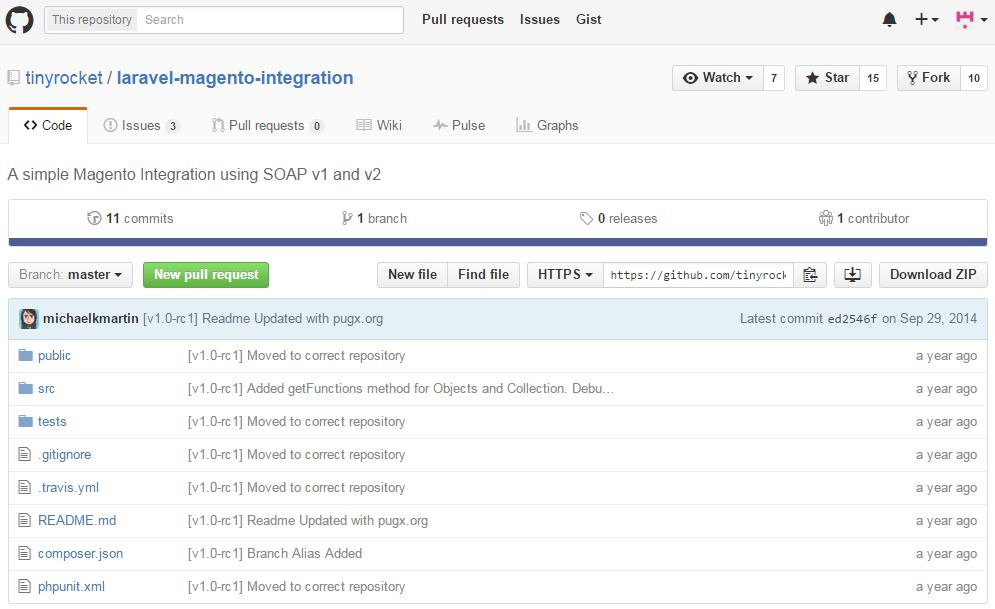
Task: Open the 'Added getFunctions method' commit message
Action: pos(400,389)
